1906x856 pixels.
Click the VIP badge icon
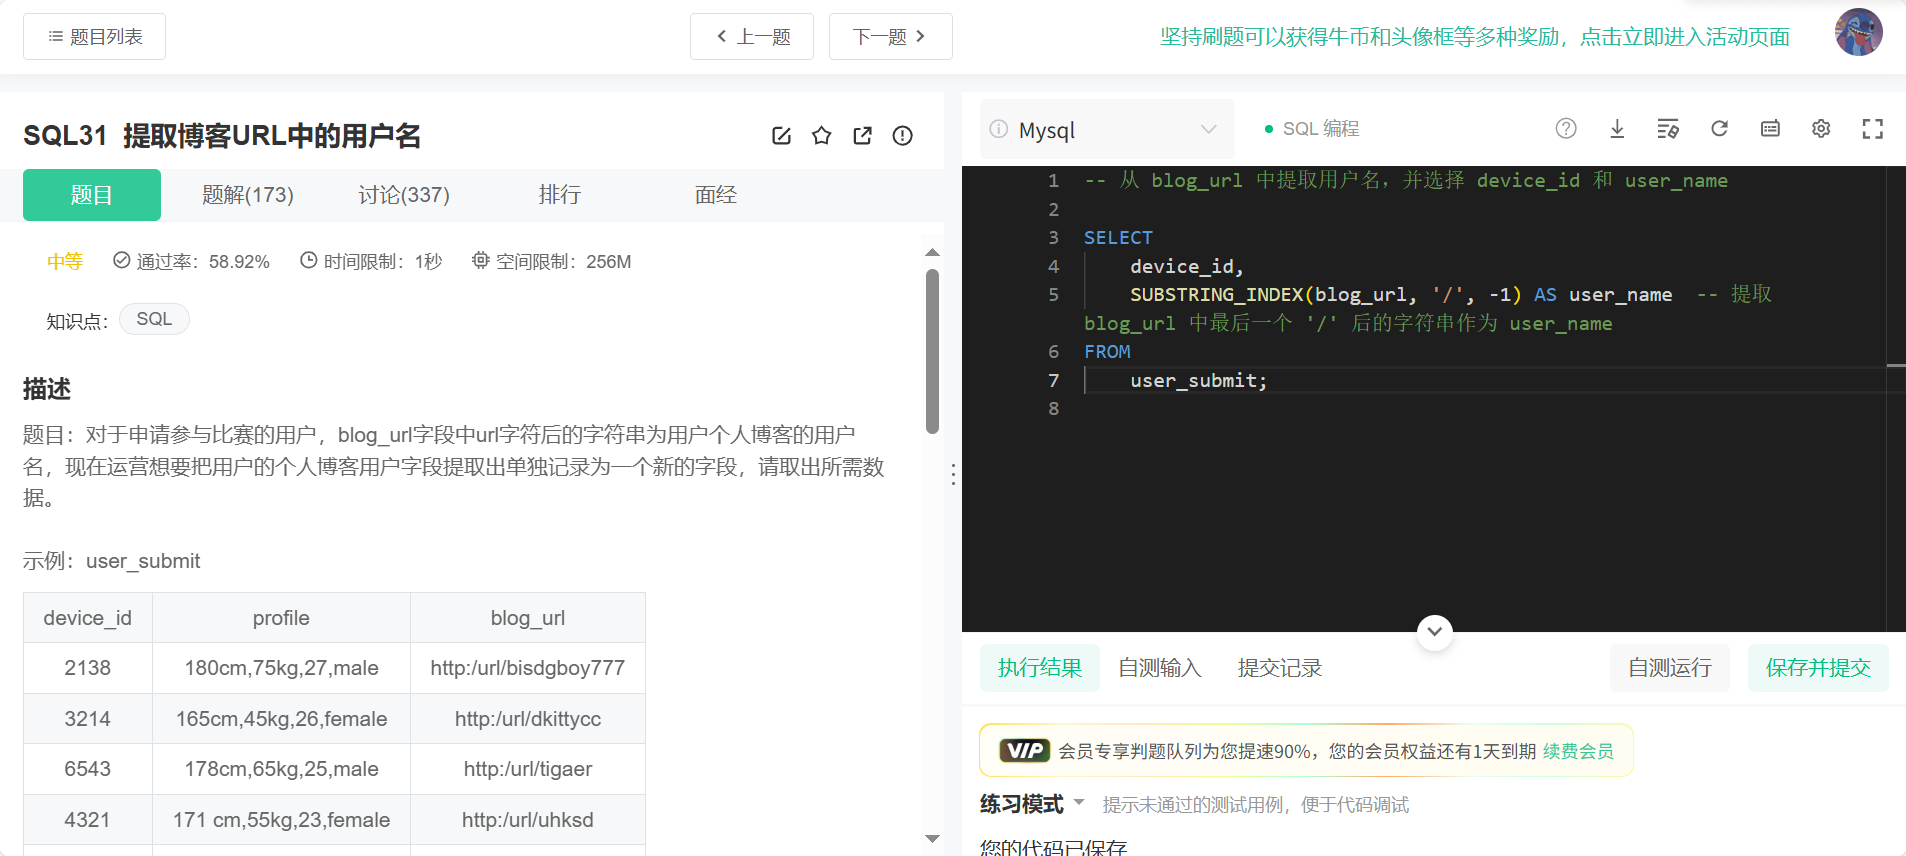(x=1025, y=751)
